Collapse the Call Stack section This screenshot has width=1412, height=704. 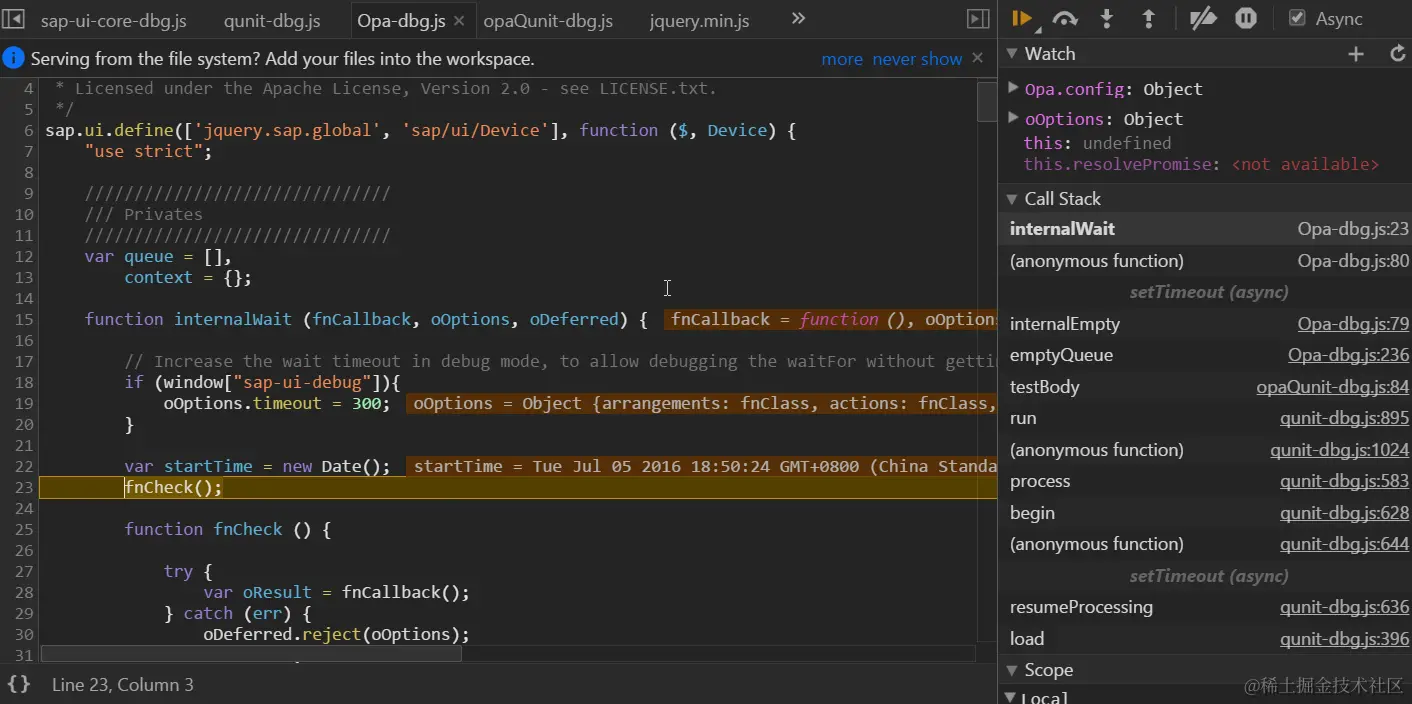pos(1012,199)
